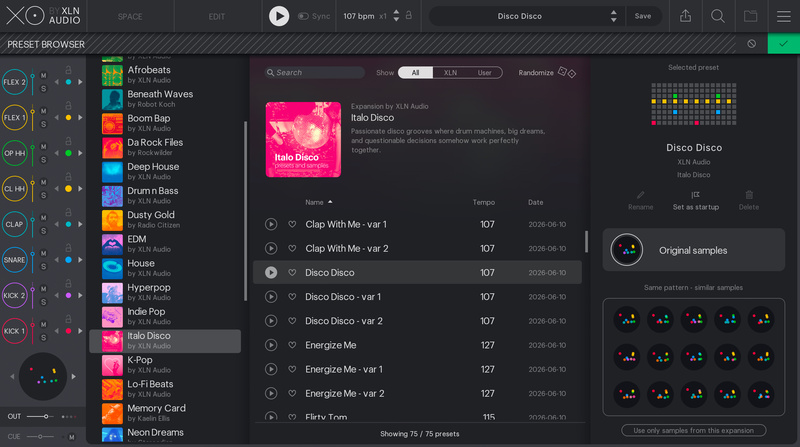This screenshot has height=447, width=800.
Task: Preview Clap With Me - var 1 preset
Action: 271,224
